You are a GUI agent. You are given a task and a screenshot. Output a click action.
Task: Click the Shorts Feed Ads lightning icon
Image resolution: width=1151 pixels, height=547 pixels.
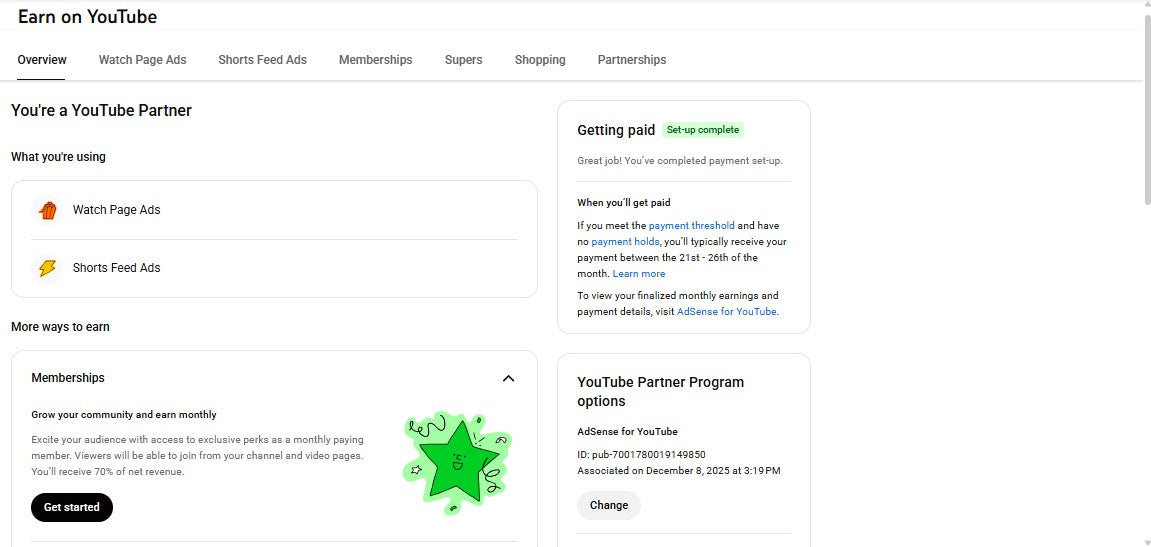[47, 268]
